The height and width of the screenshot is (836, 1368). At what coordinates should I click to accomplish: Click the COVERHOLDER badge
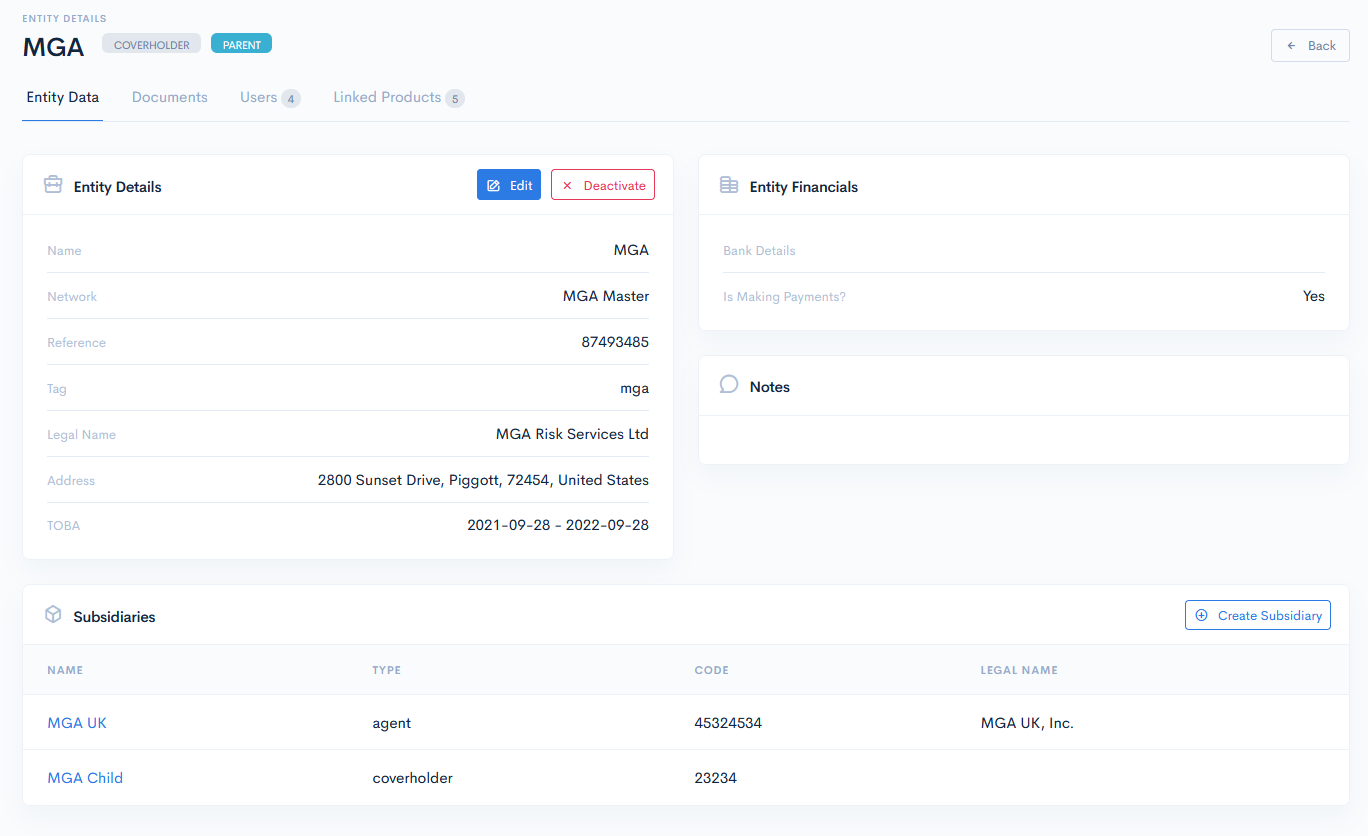coord(152,45)
